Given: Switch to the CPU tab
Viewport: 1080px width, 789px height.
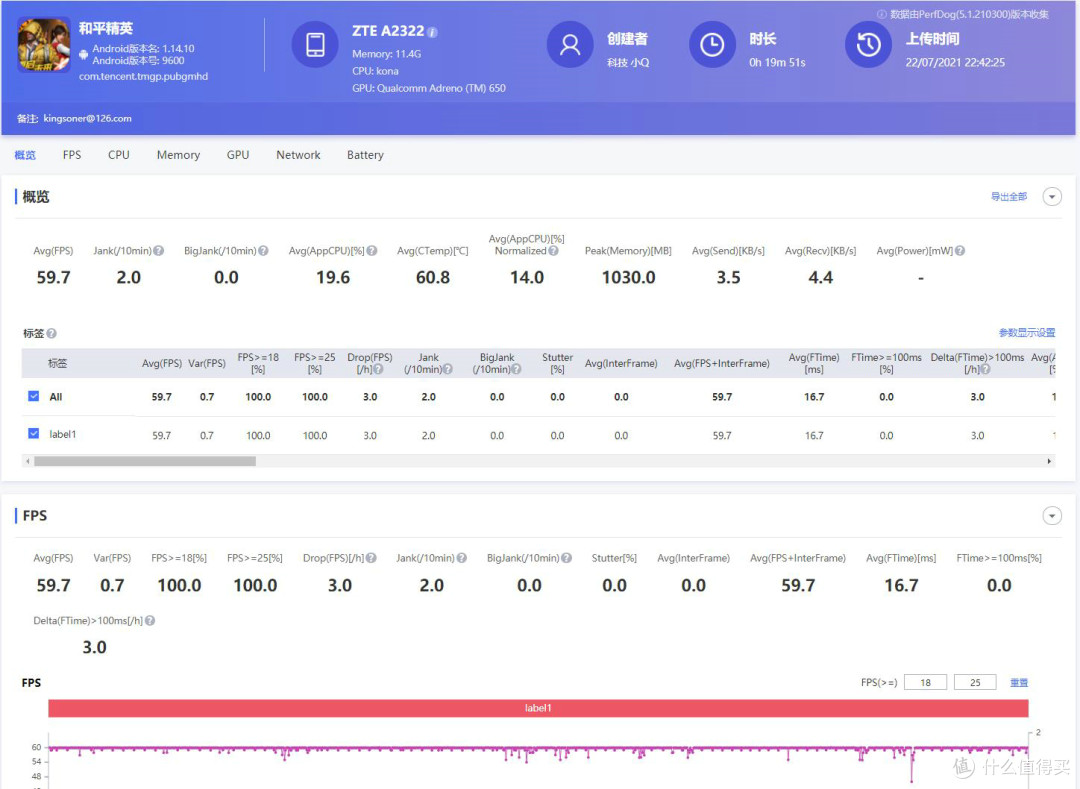Looking at the screenshot, I should point(118,155).
